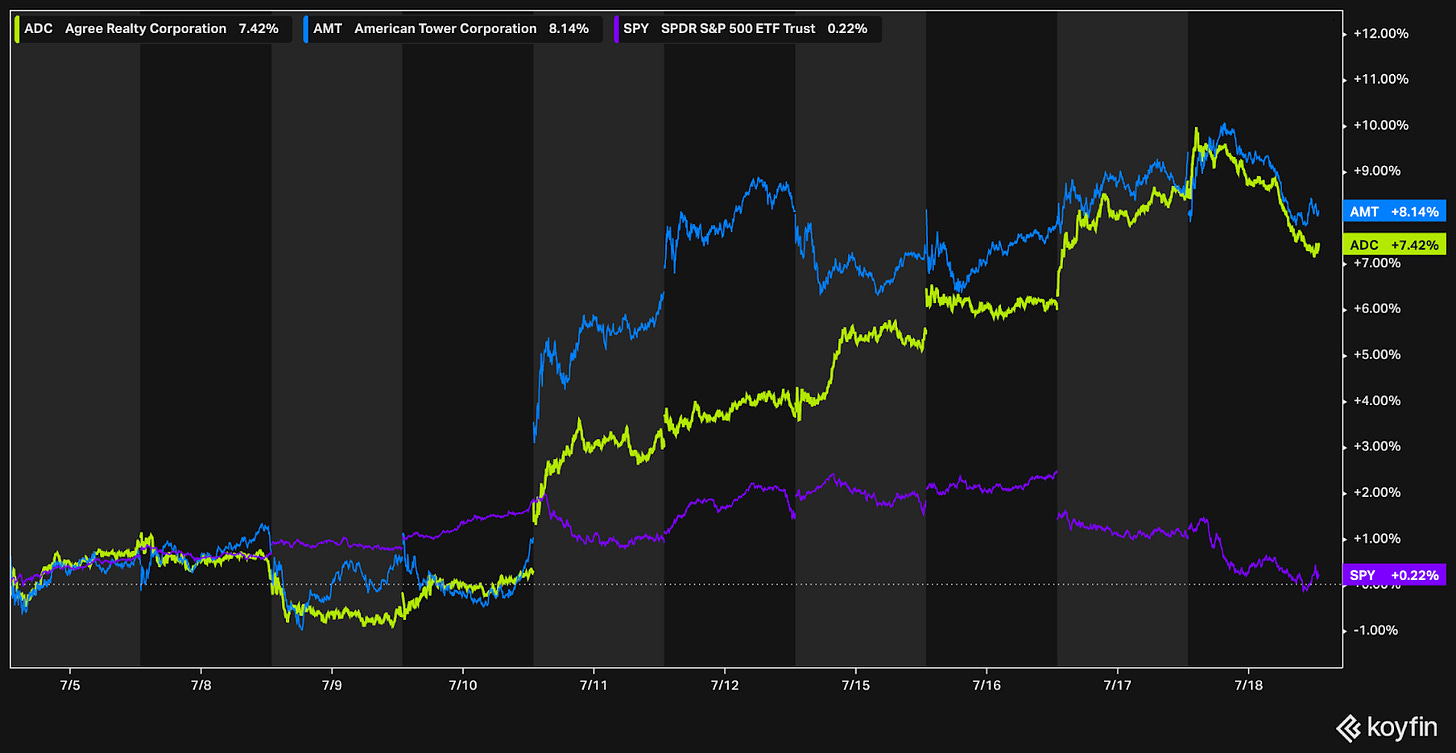Click the +10.00% axis value
The height and width of the screenshot is (753, 1456).
[1381, 125]
